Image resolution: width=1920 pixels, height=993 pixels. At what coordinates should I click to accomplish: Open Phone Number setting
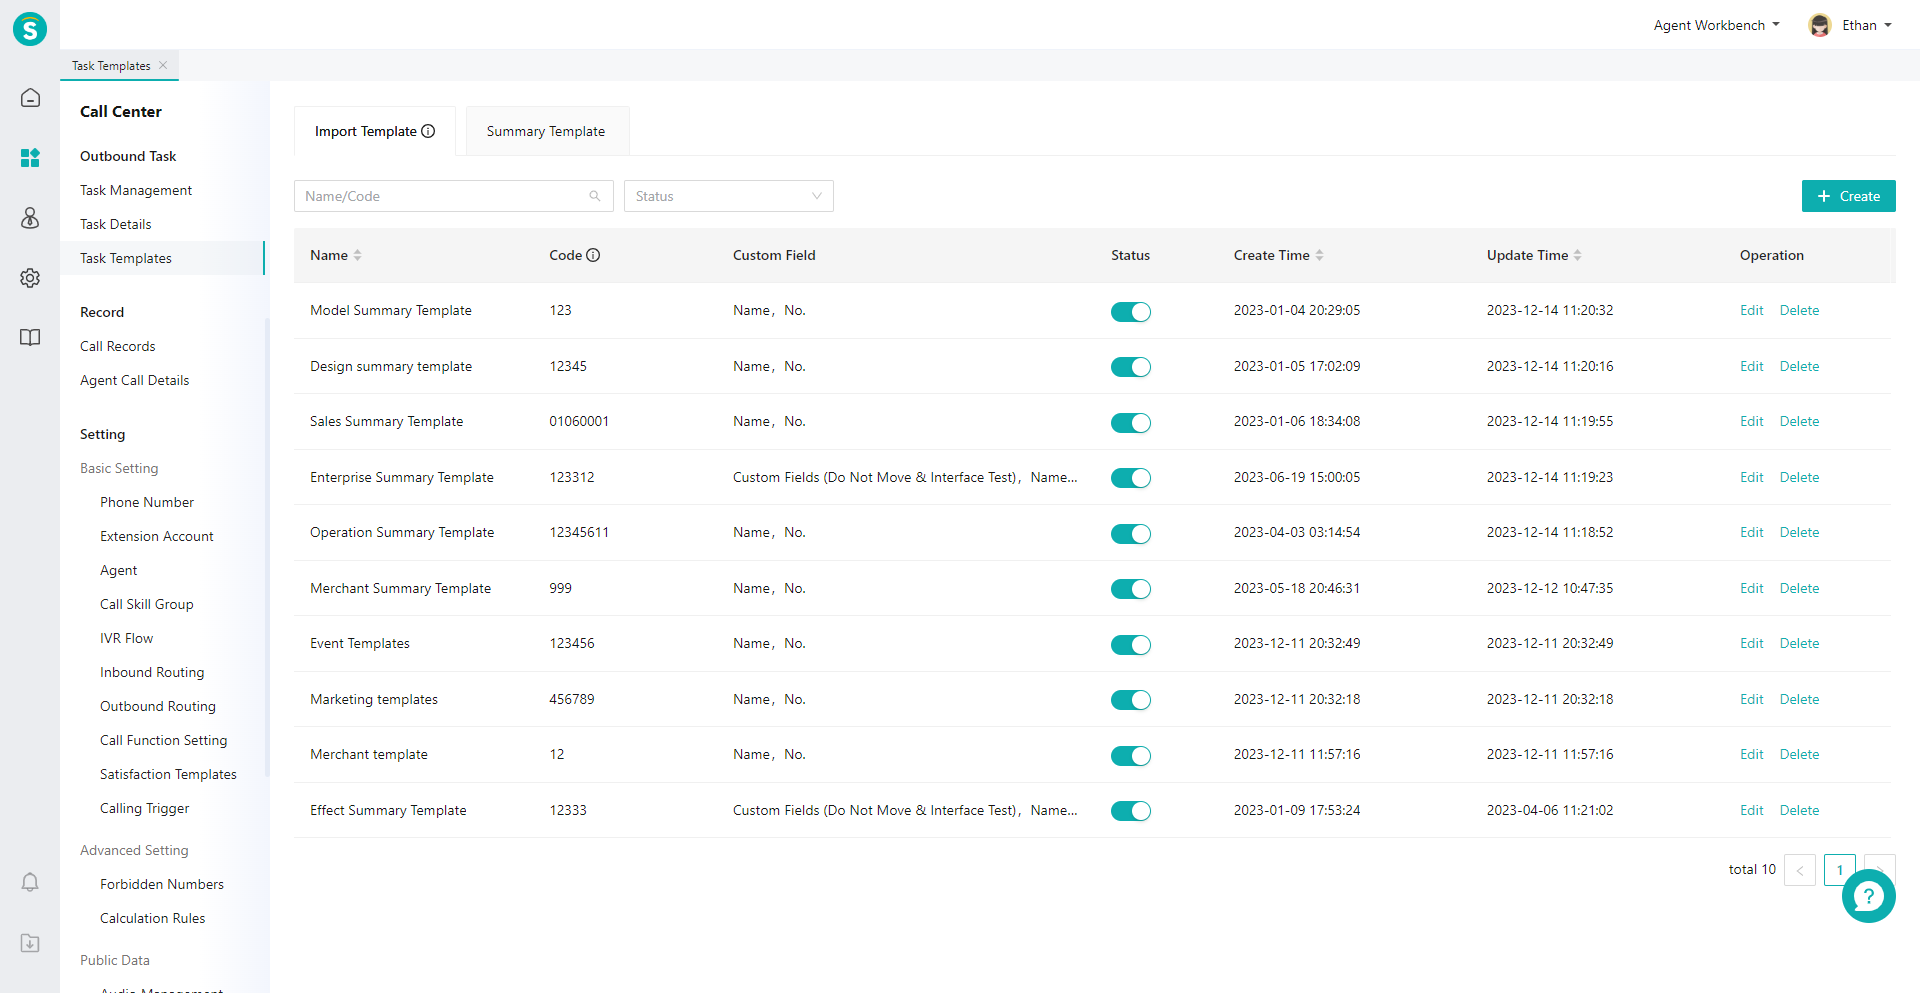tap(147, 502)
